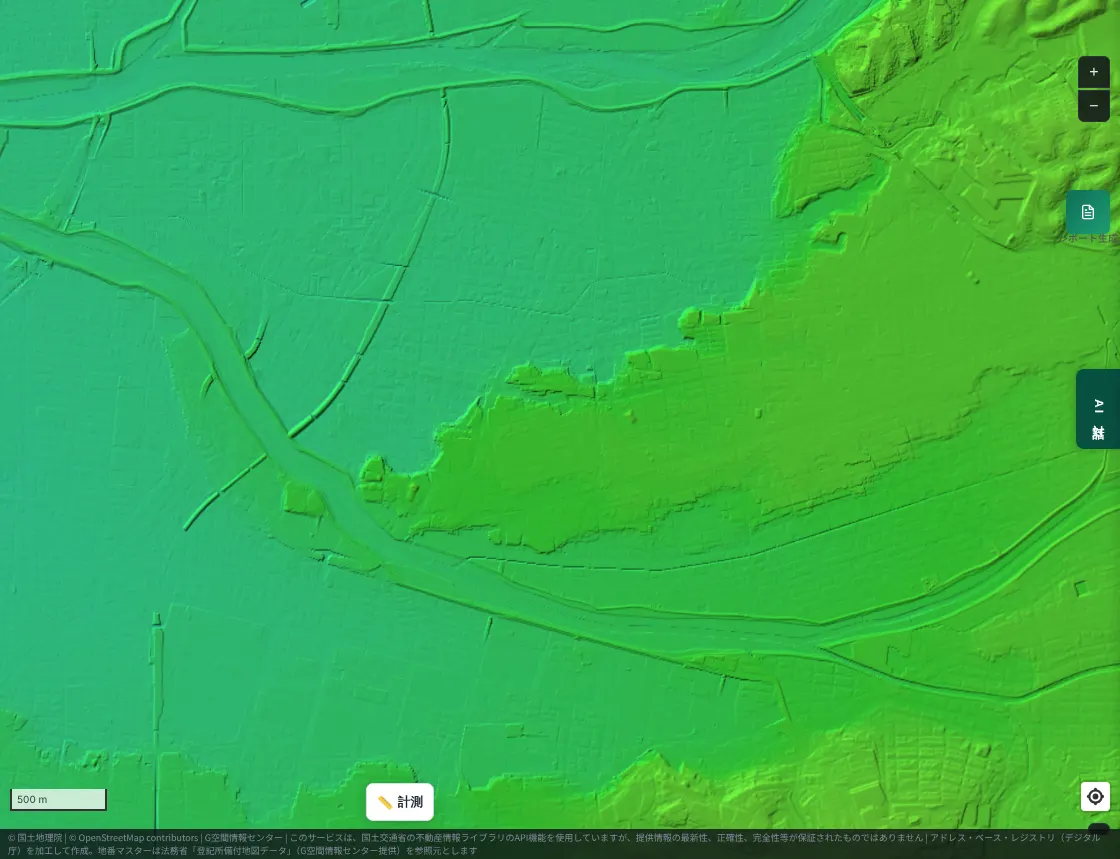Open the AI side panel tab
Screen dimensions: 1120x859
(1098, 409)
